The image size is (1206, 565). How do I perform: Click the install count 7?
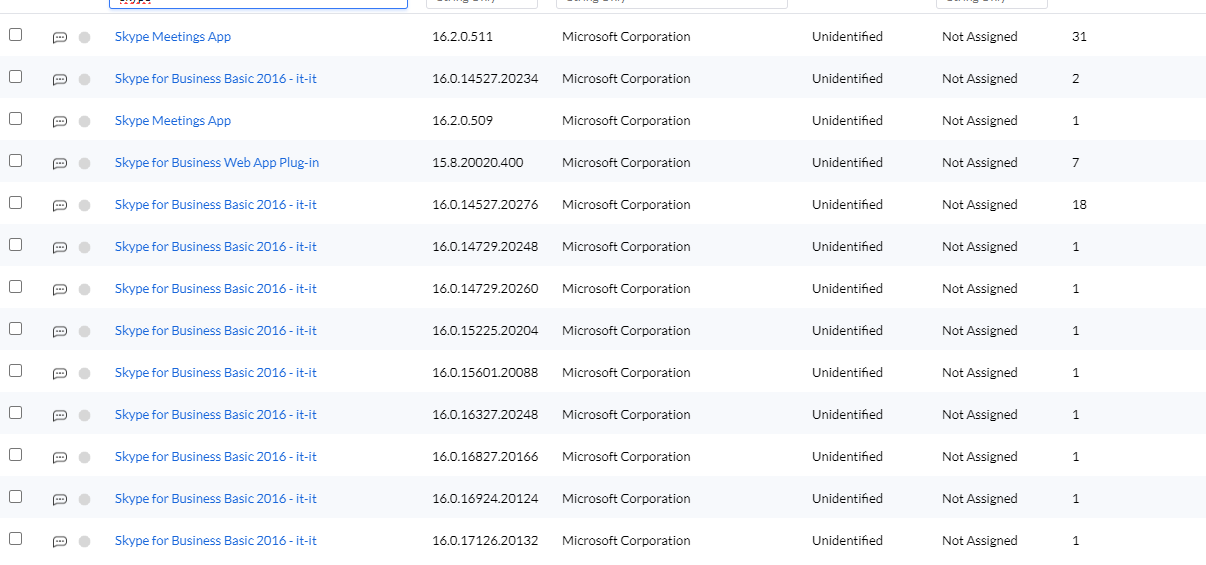(1076, 163)
